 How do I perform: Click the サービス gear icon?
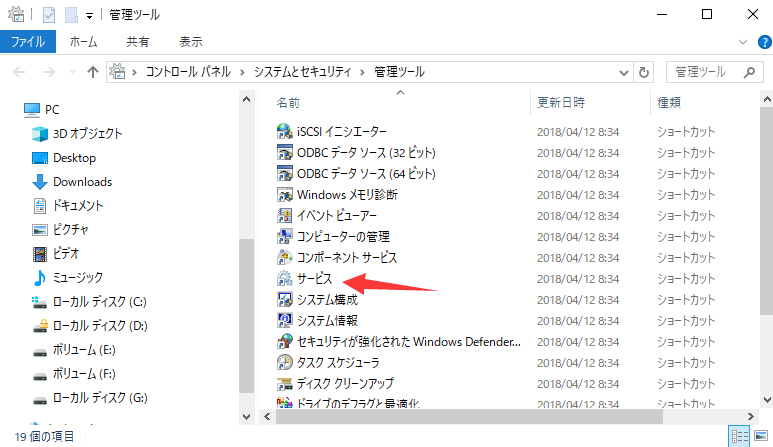[x=284, y=278]
